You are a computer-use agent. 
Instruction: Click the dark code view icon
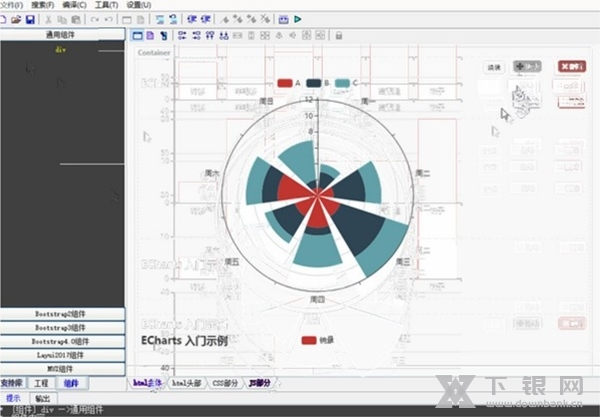click(164, 36)
